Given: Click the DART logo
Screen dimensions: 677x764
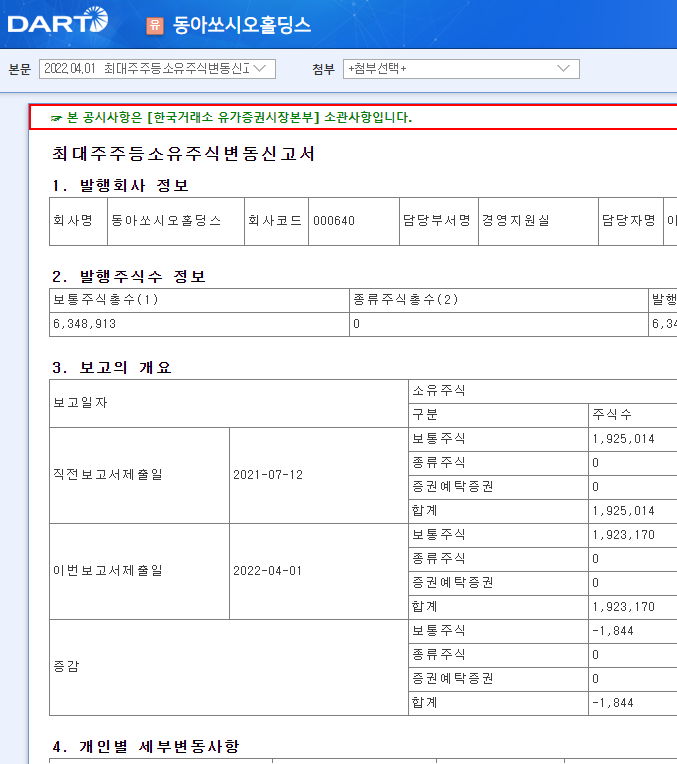Looking at the screenshot, I should 58,21.
